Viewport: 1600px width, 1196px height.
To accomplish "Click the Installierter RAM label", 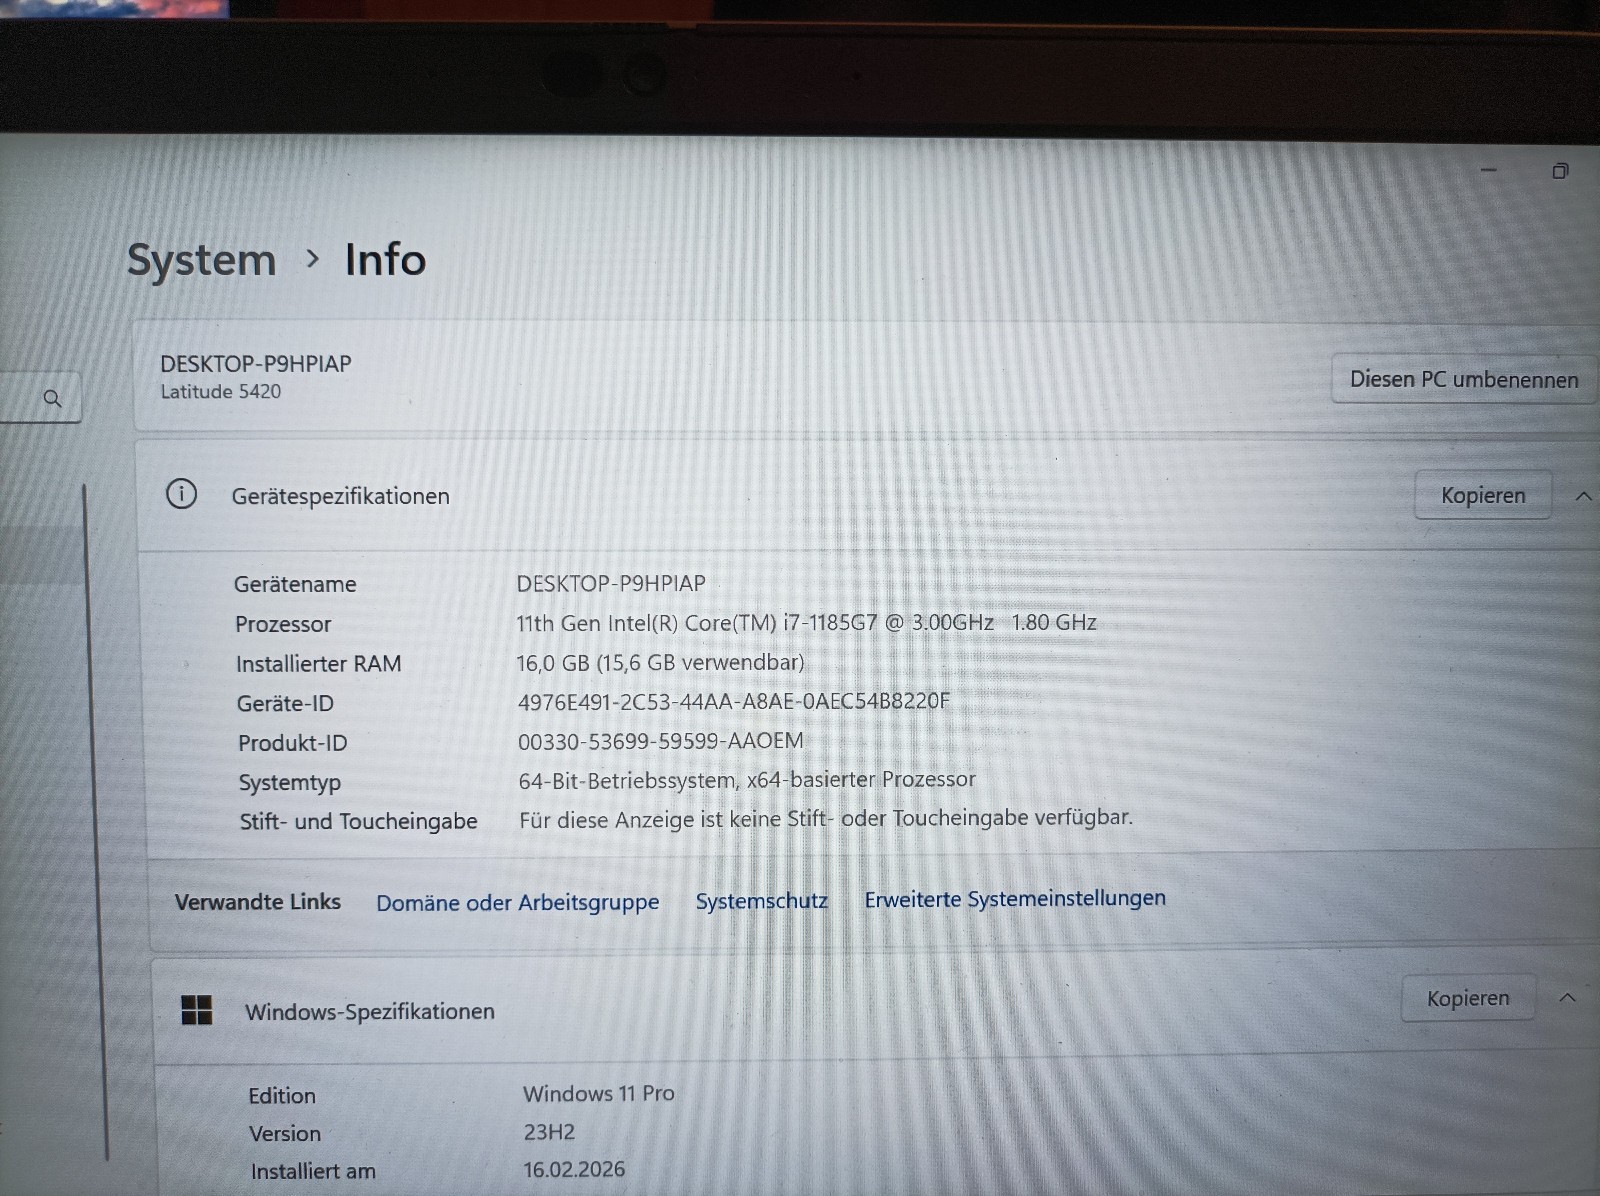I will click(x=319, y=664).
